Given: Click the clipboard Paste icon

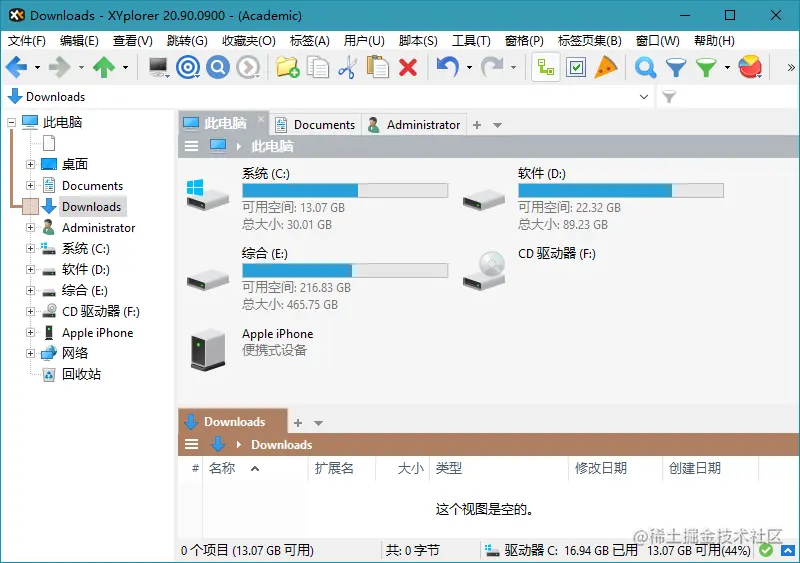Looking at the screenshot, I should 378,67.
